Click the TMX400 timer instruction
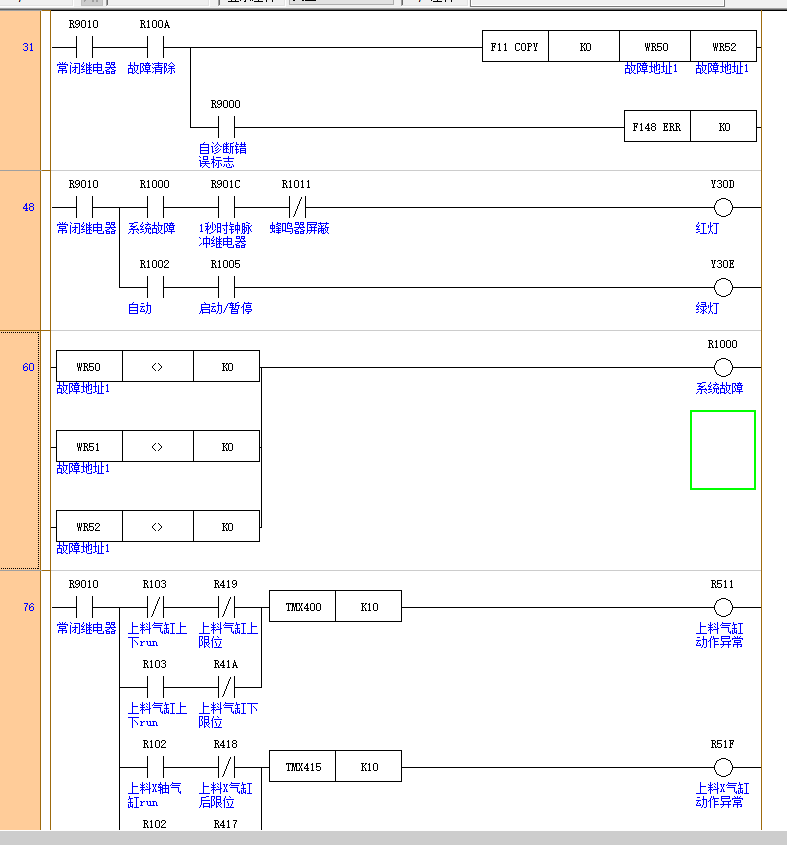This screenshot has height=845, width=787. coord(303,607)
